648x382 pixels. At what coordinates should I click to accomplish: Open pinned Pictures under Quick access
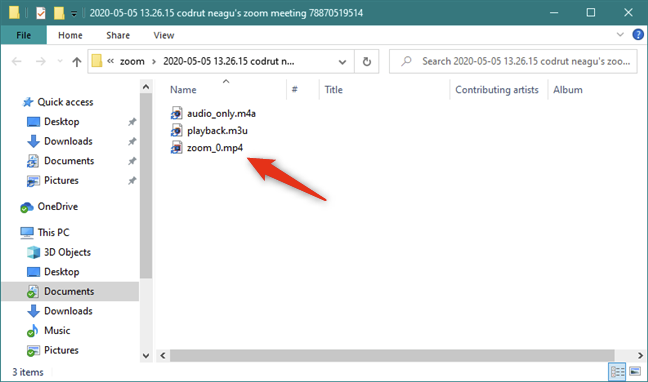point(61,181)
